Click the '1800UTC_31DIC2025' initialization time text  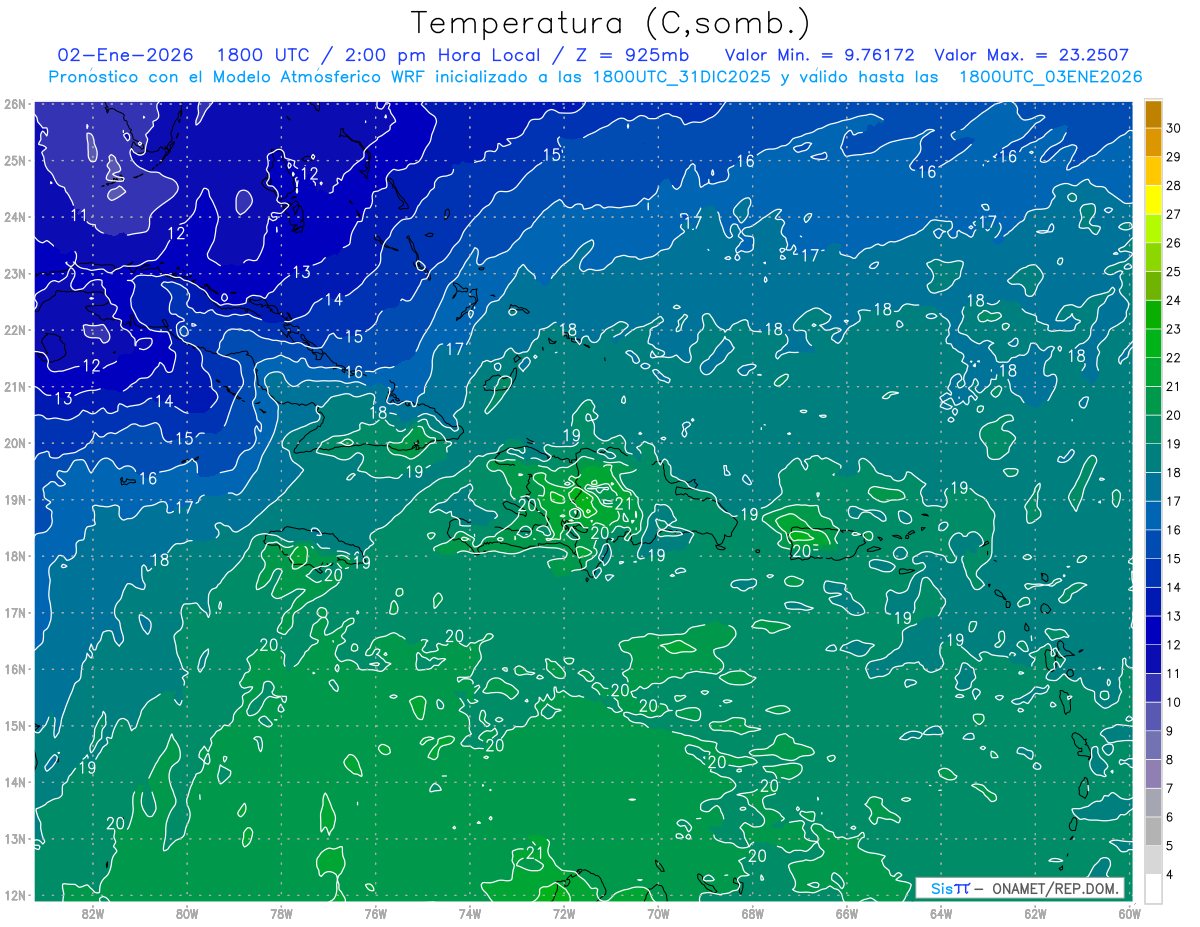click(x=682, y=77)
